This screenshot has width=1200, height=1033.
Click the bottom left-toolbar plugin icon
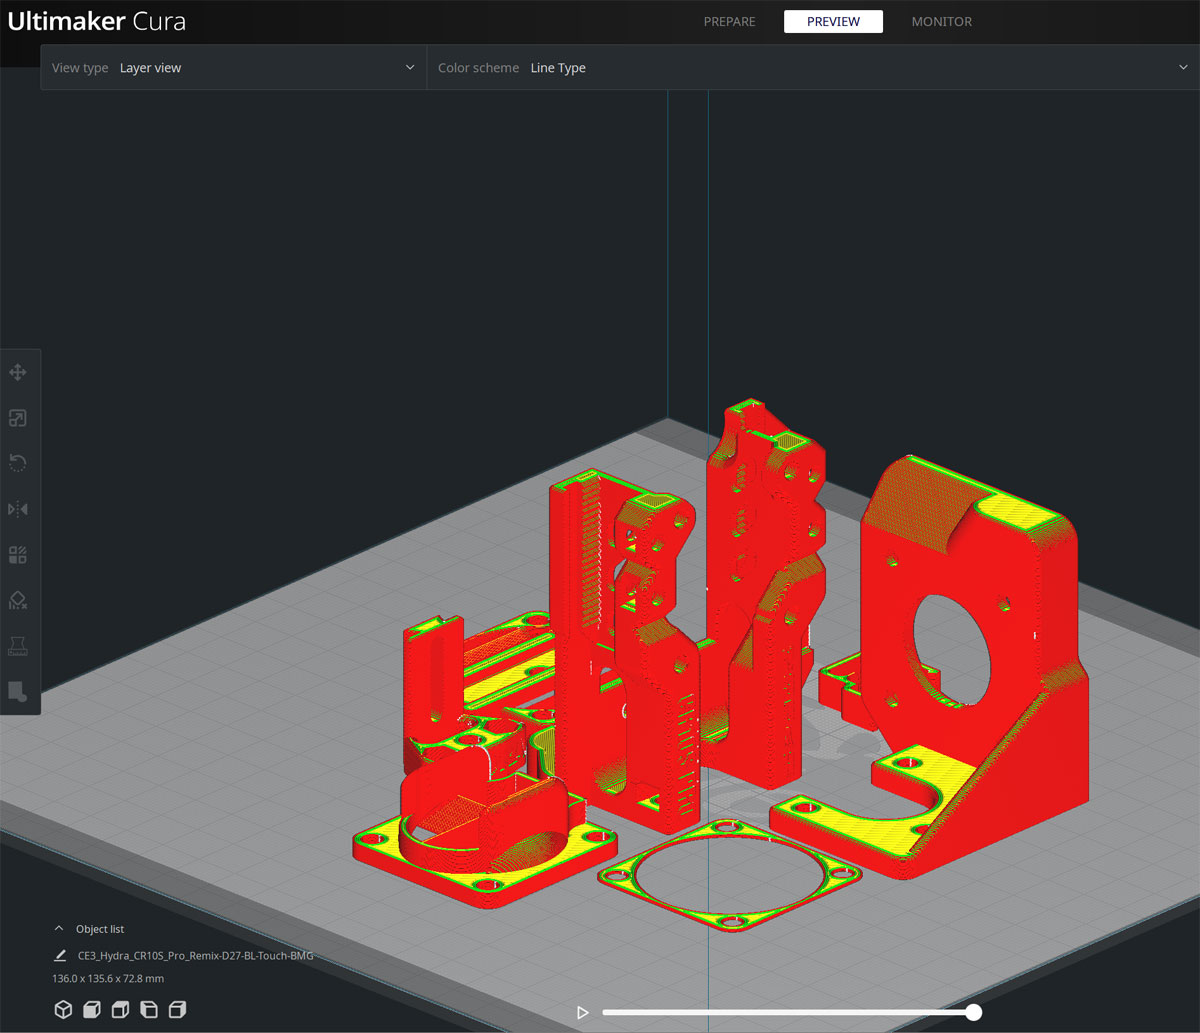point(17,691)
